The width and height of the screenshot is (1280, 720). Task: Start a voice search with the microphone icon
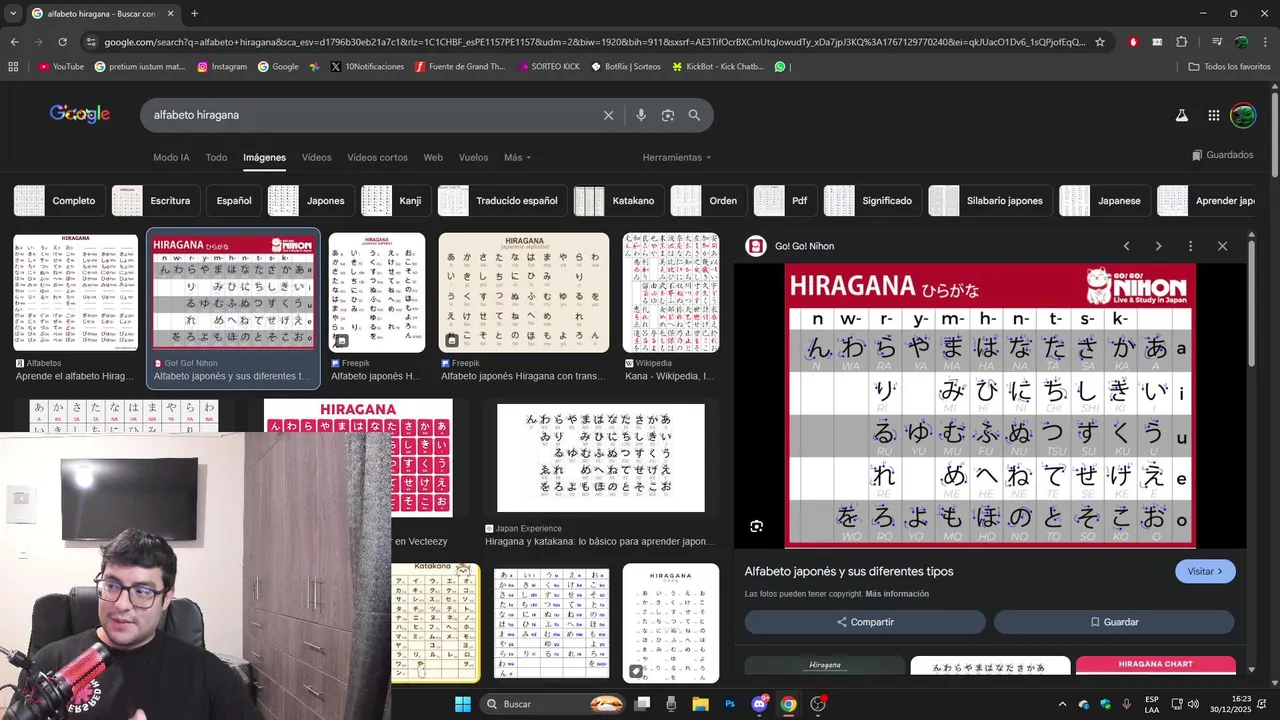click(641, 115)
